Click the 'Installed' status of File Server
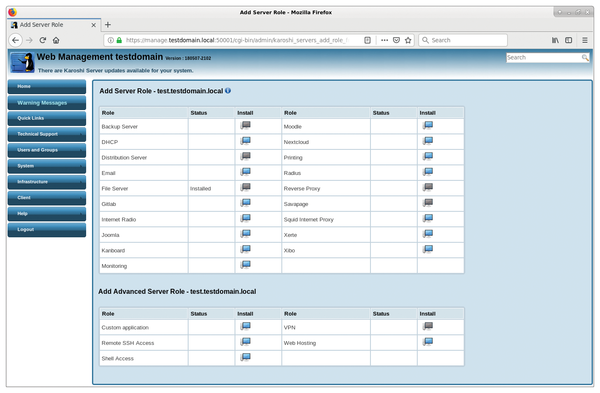 click(x=201, y=188)
